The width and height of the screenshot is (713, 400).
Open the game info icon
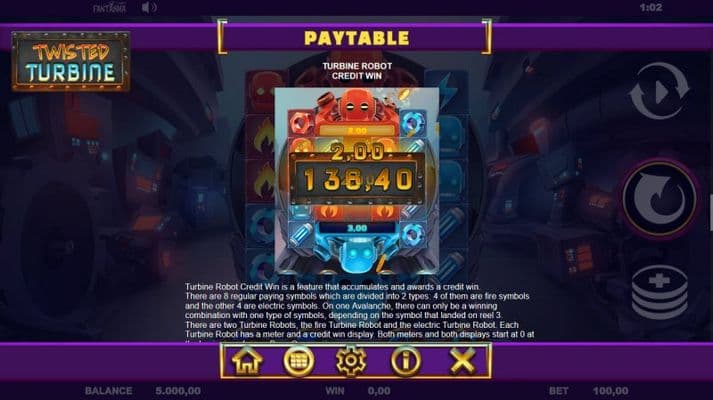point(405,361)
